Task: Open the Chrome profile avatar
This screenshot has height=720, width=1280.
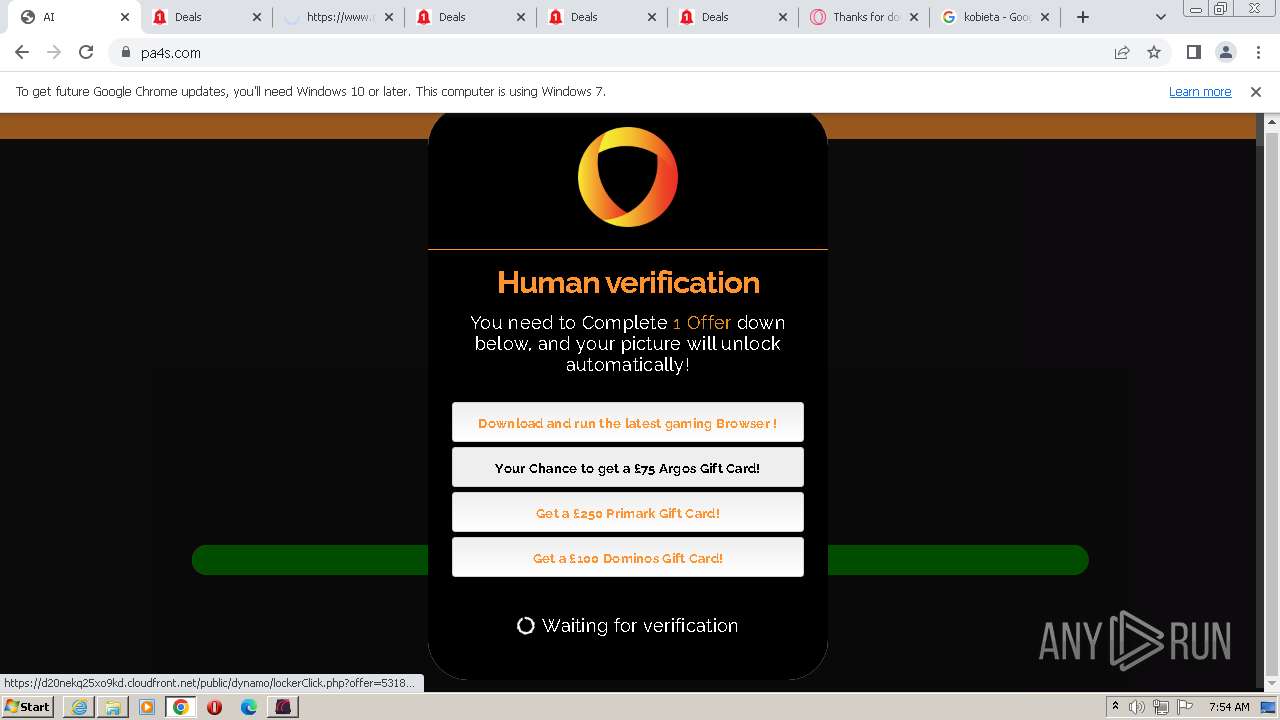Action: [x=1225, y=52]
